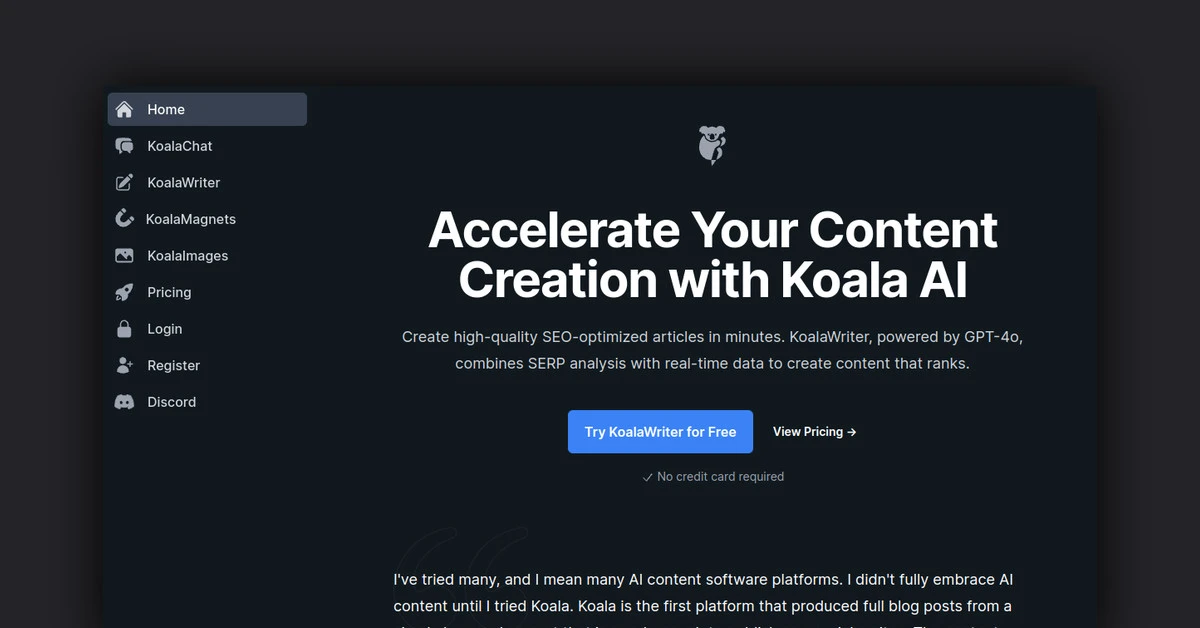Click the arrow next to View Pricing

point(851,431)
